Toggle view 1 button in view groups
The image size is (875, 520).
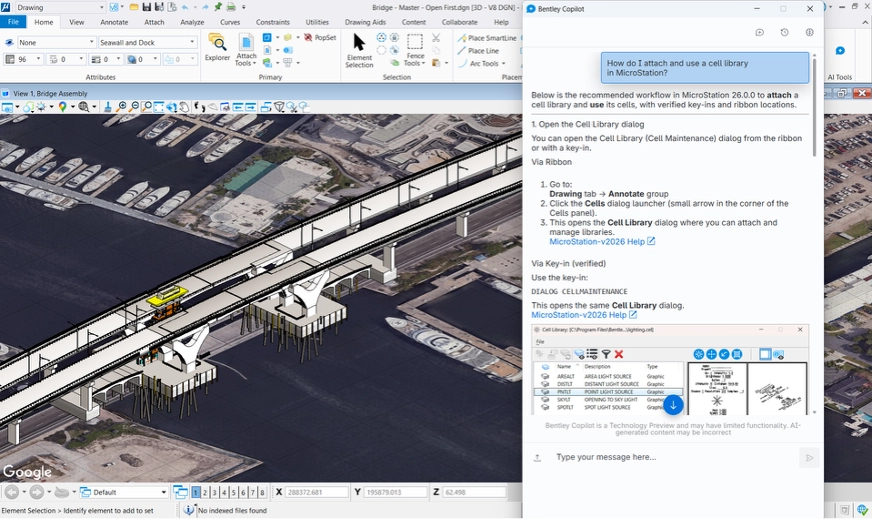point(195,492)
